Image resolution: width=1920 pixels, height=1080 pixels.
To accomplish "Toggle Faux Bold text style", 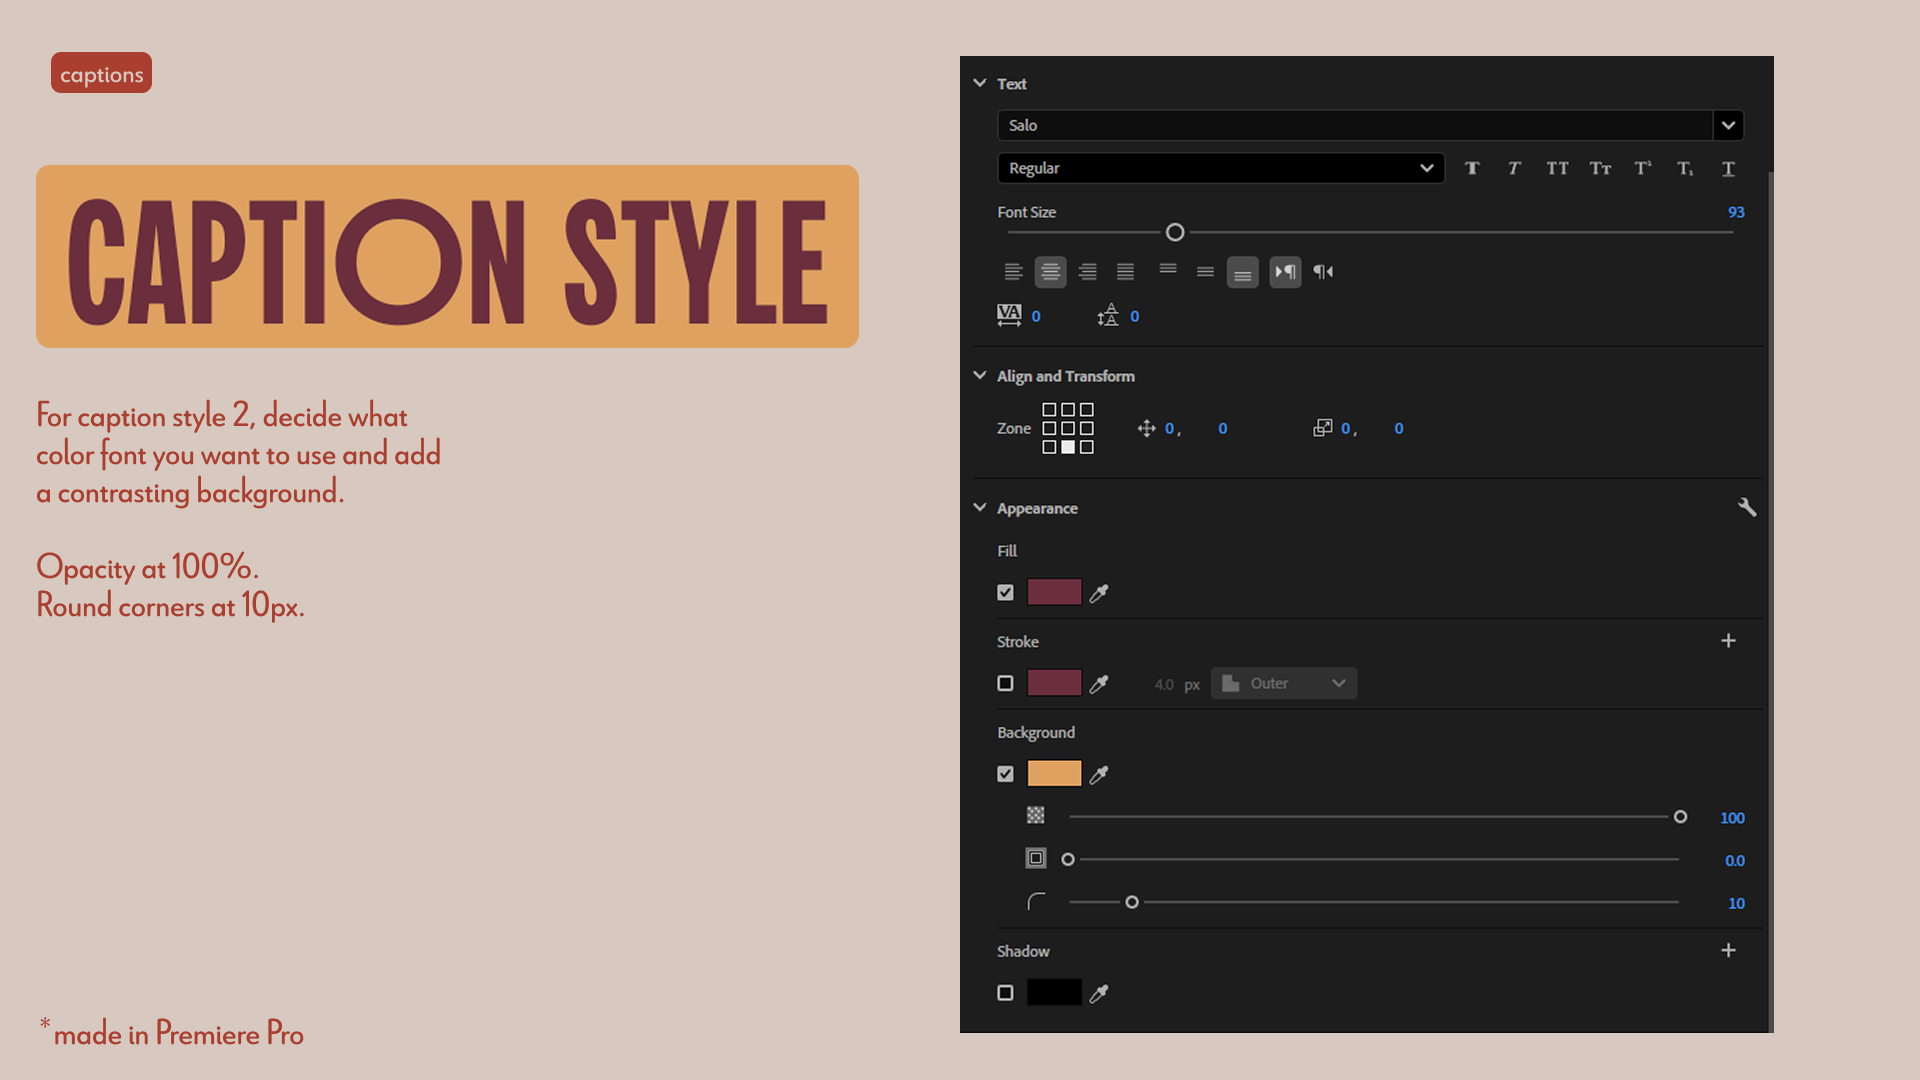I will point(1472,168).
